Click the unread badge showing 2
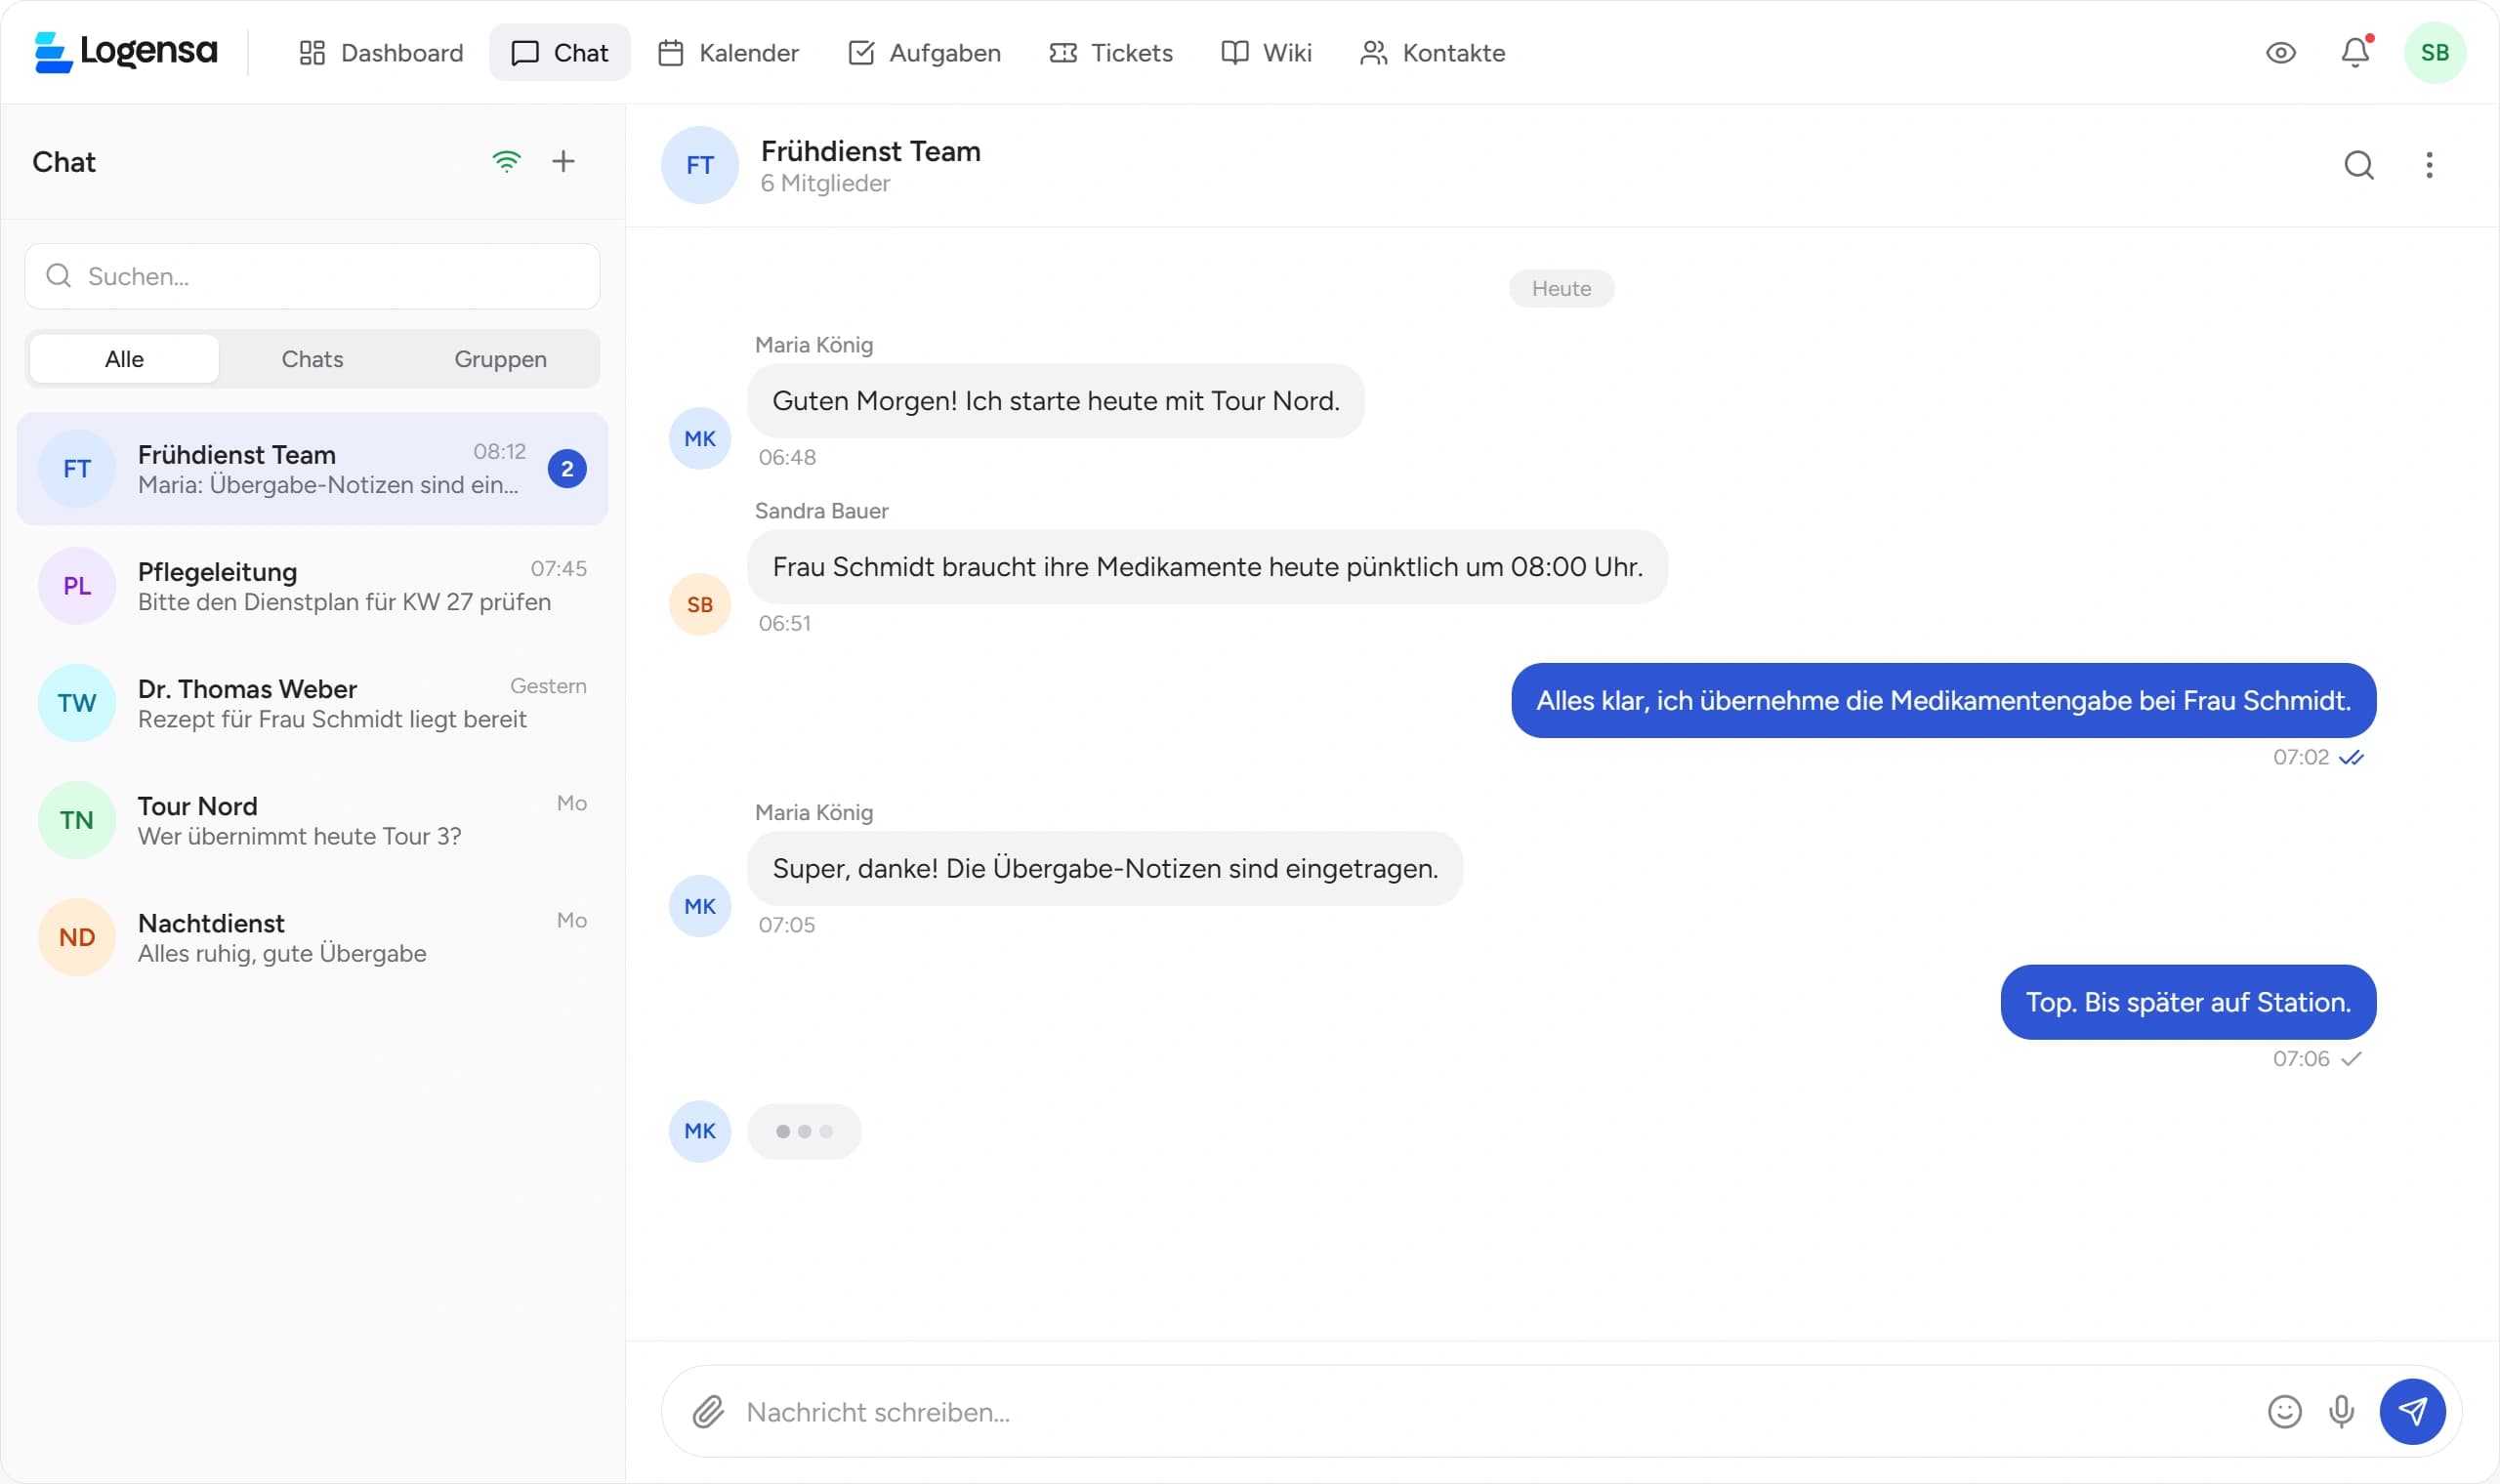 (567, 469)
